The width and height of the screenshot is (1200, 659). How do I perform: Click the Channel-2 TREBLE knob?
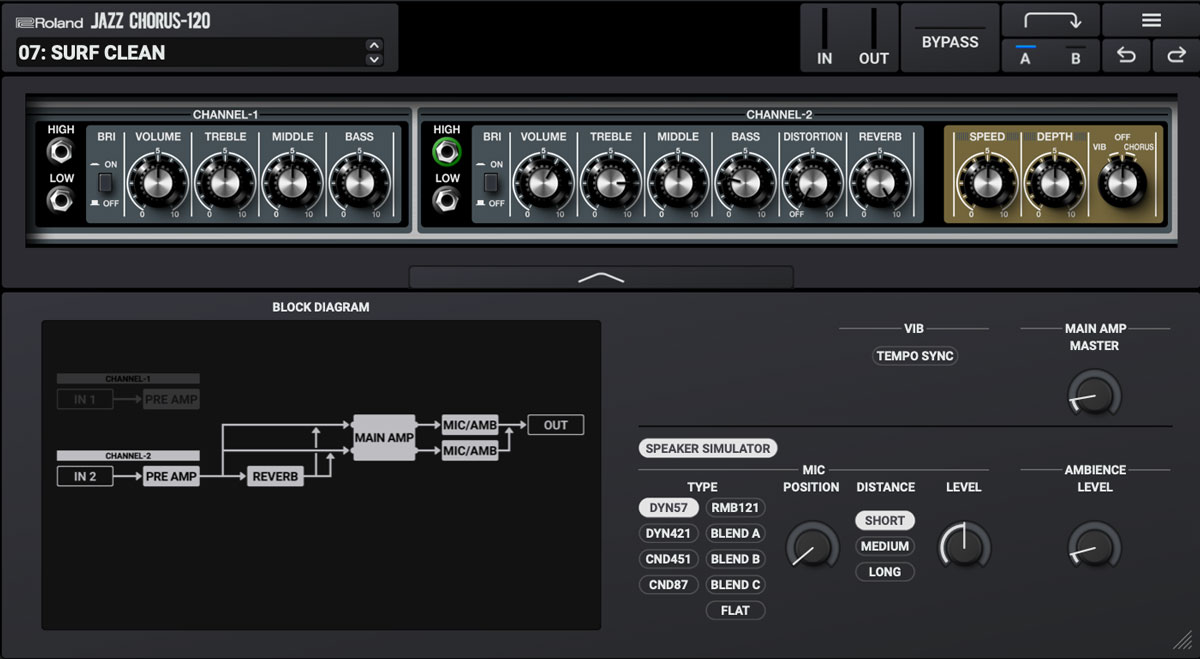(x=610, y=183)
